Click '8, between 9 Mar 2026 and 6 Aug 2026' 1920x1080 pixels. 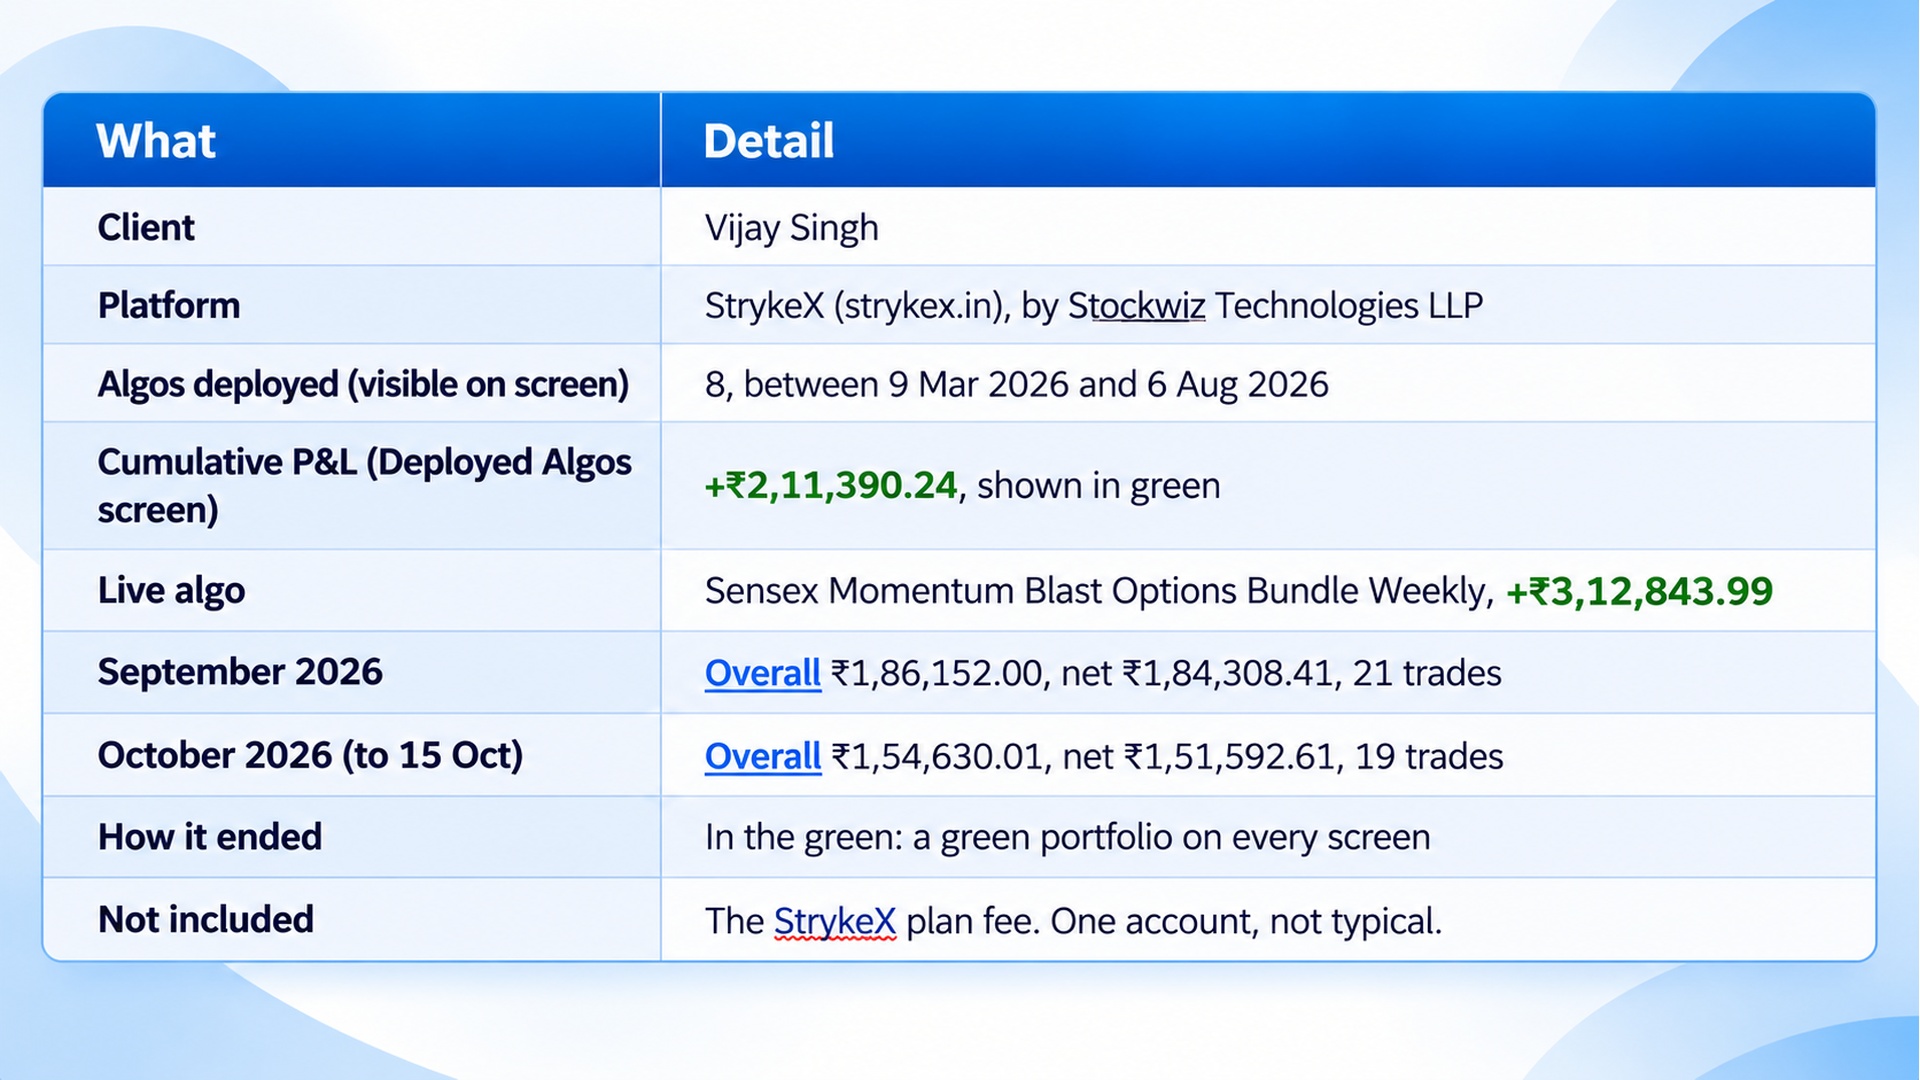(1016, 384)
